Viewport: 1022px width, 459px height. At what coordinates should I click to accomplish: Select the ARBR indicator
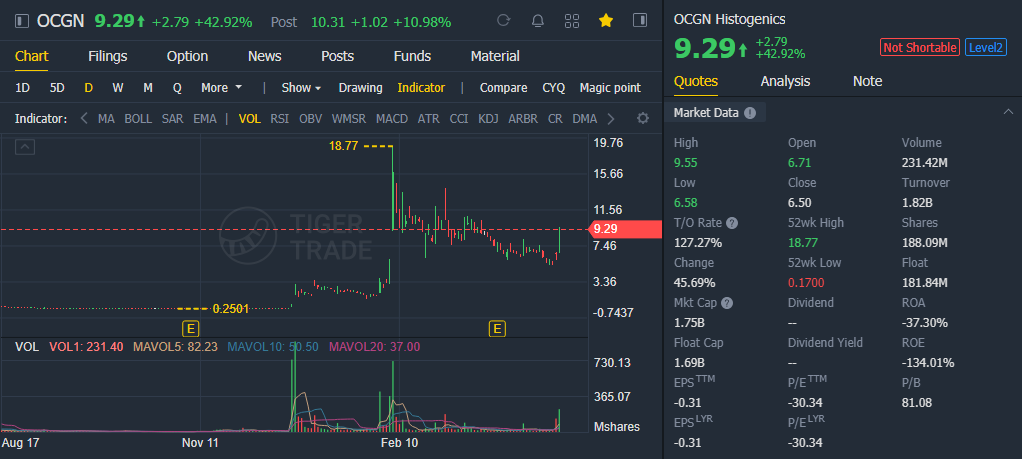pos(523,119)
